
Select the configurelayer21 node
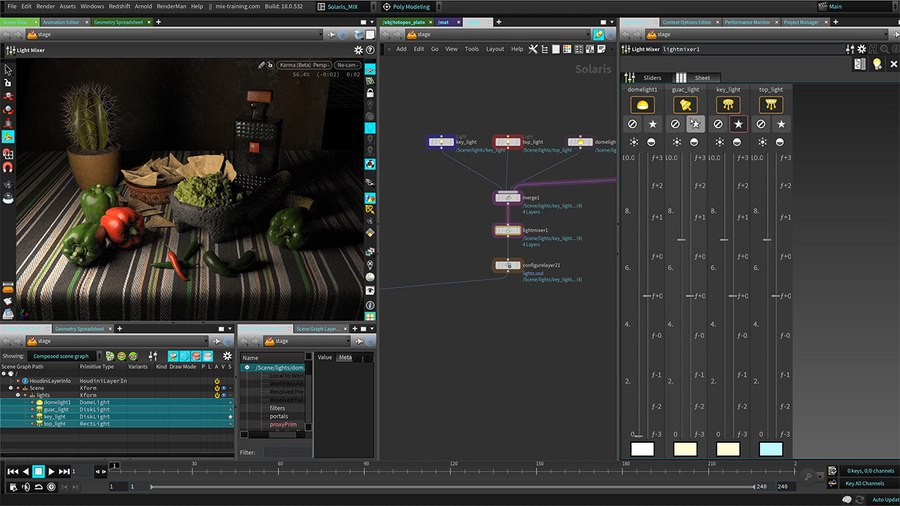click(x=507, y=265)
